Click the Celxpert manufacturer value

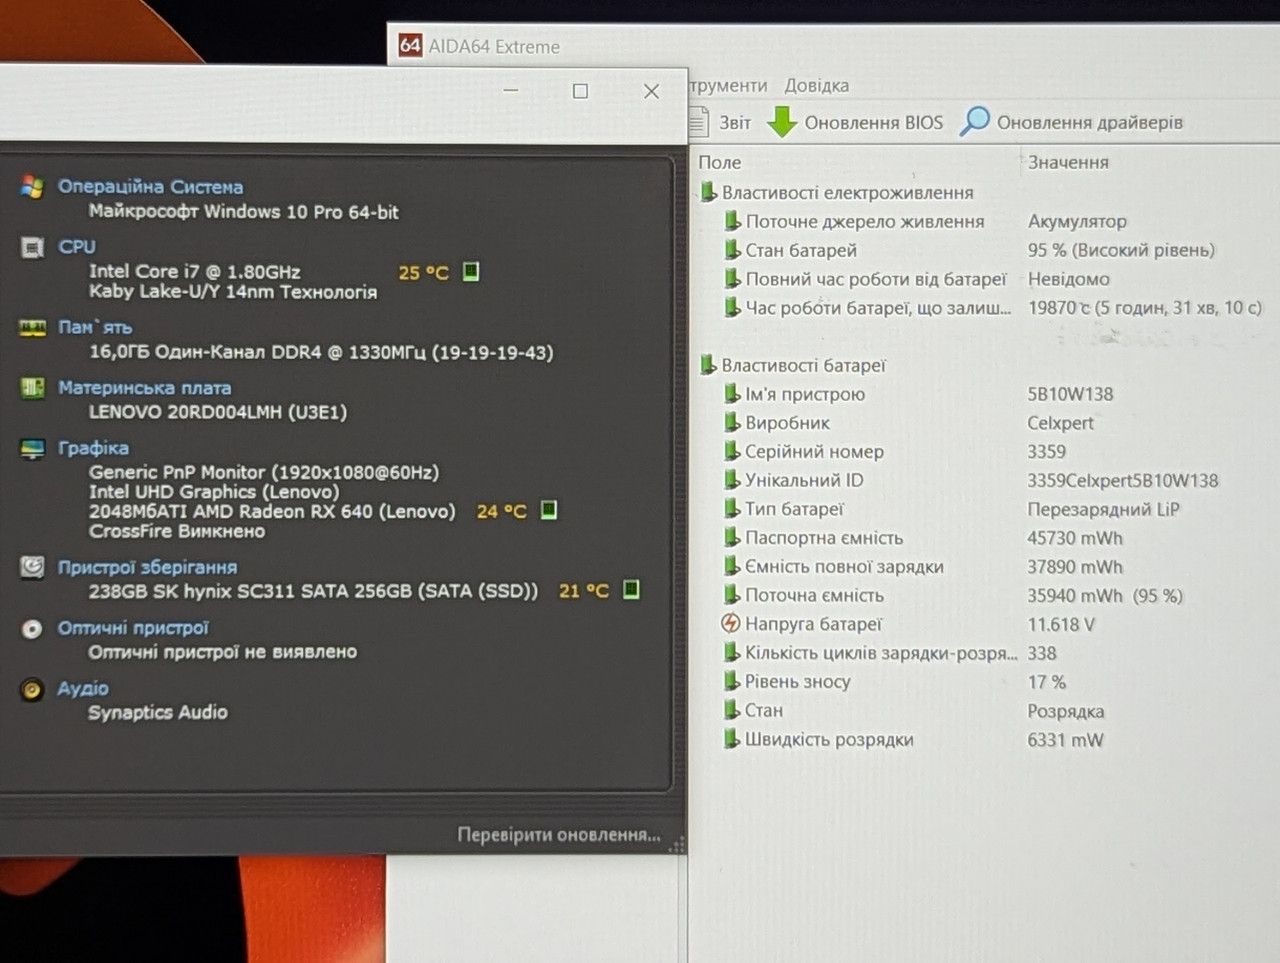[1060, 423]
